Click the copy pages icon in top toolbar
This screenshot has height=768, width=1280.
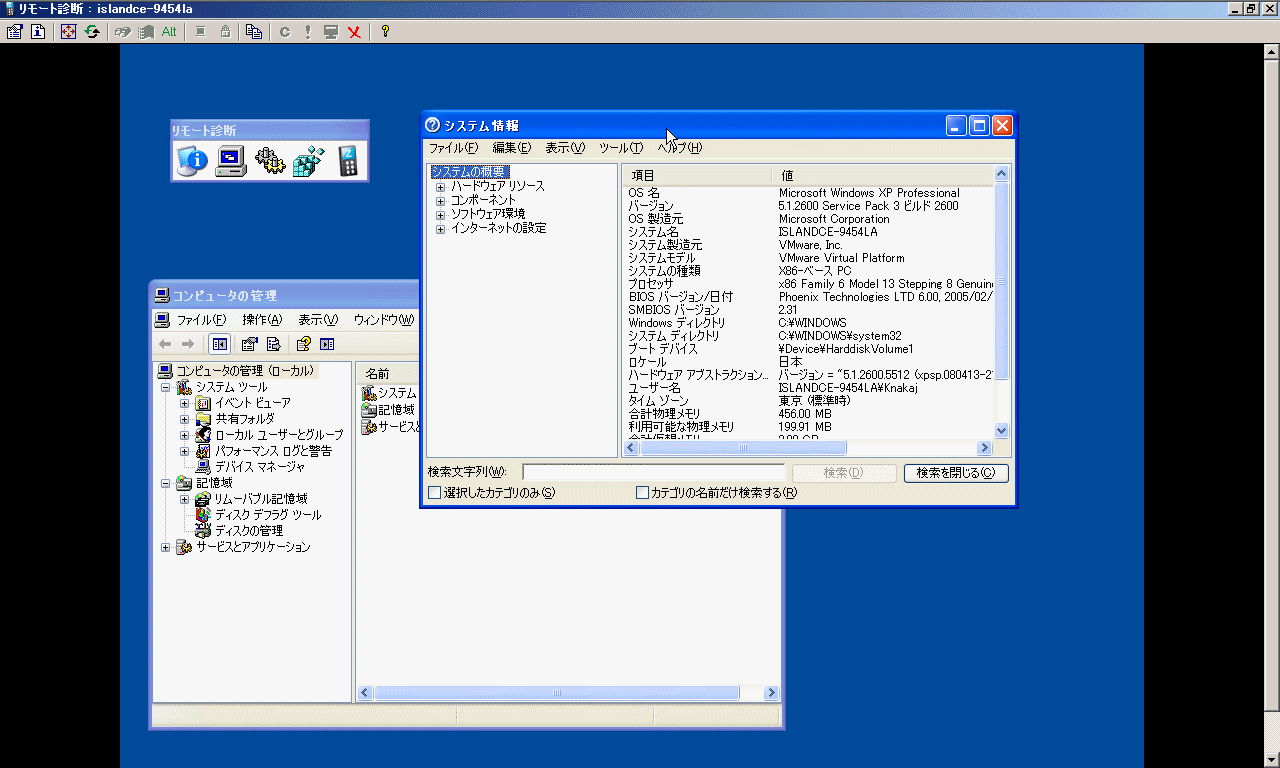click(254, 31)
